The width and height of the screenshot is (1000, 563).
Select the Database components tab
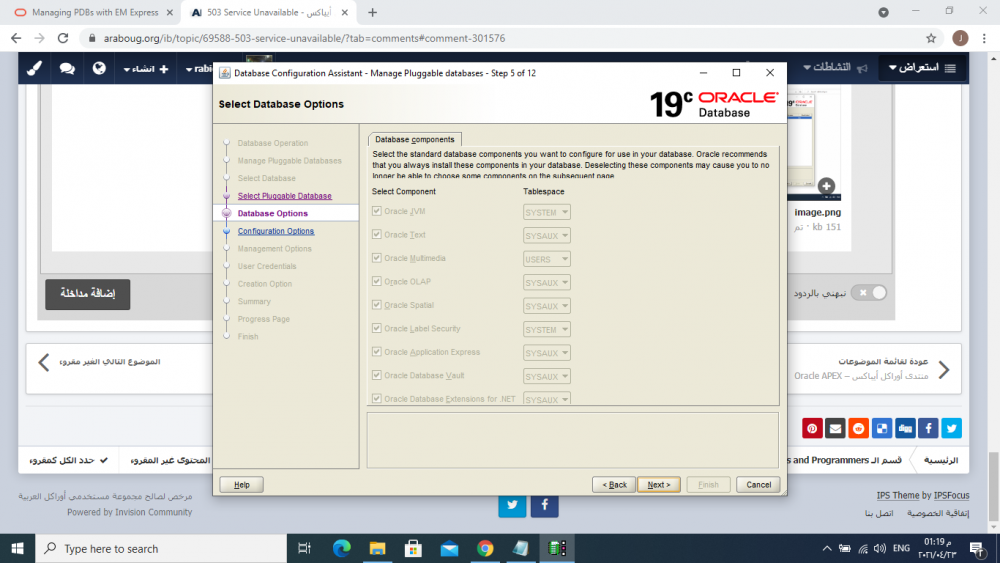point(415,139)
